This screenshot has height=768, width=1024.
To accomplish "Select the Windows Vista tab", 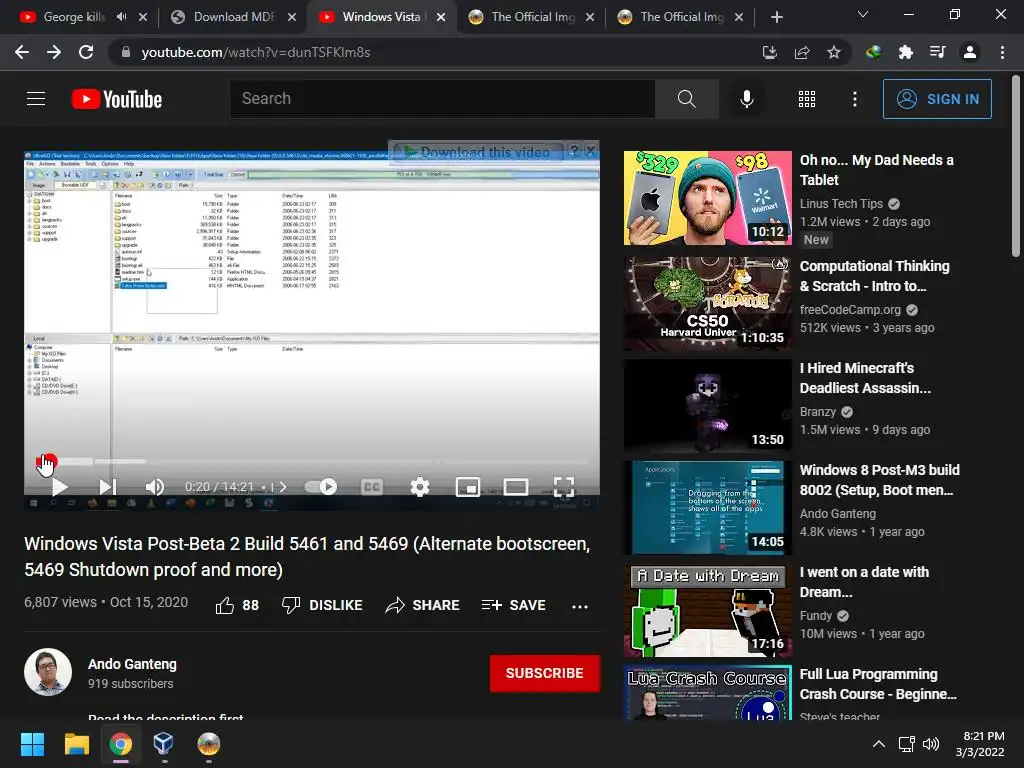I will [x=381, y=17].
